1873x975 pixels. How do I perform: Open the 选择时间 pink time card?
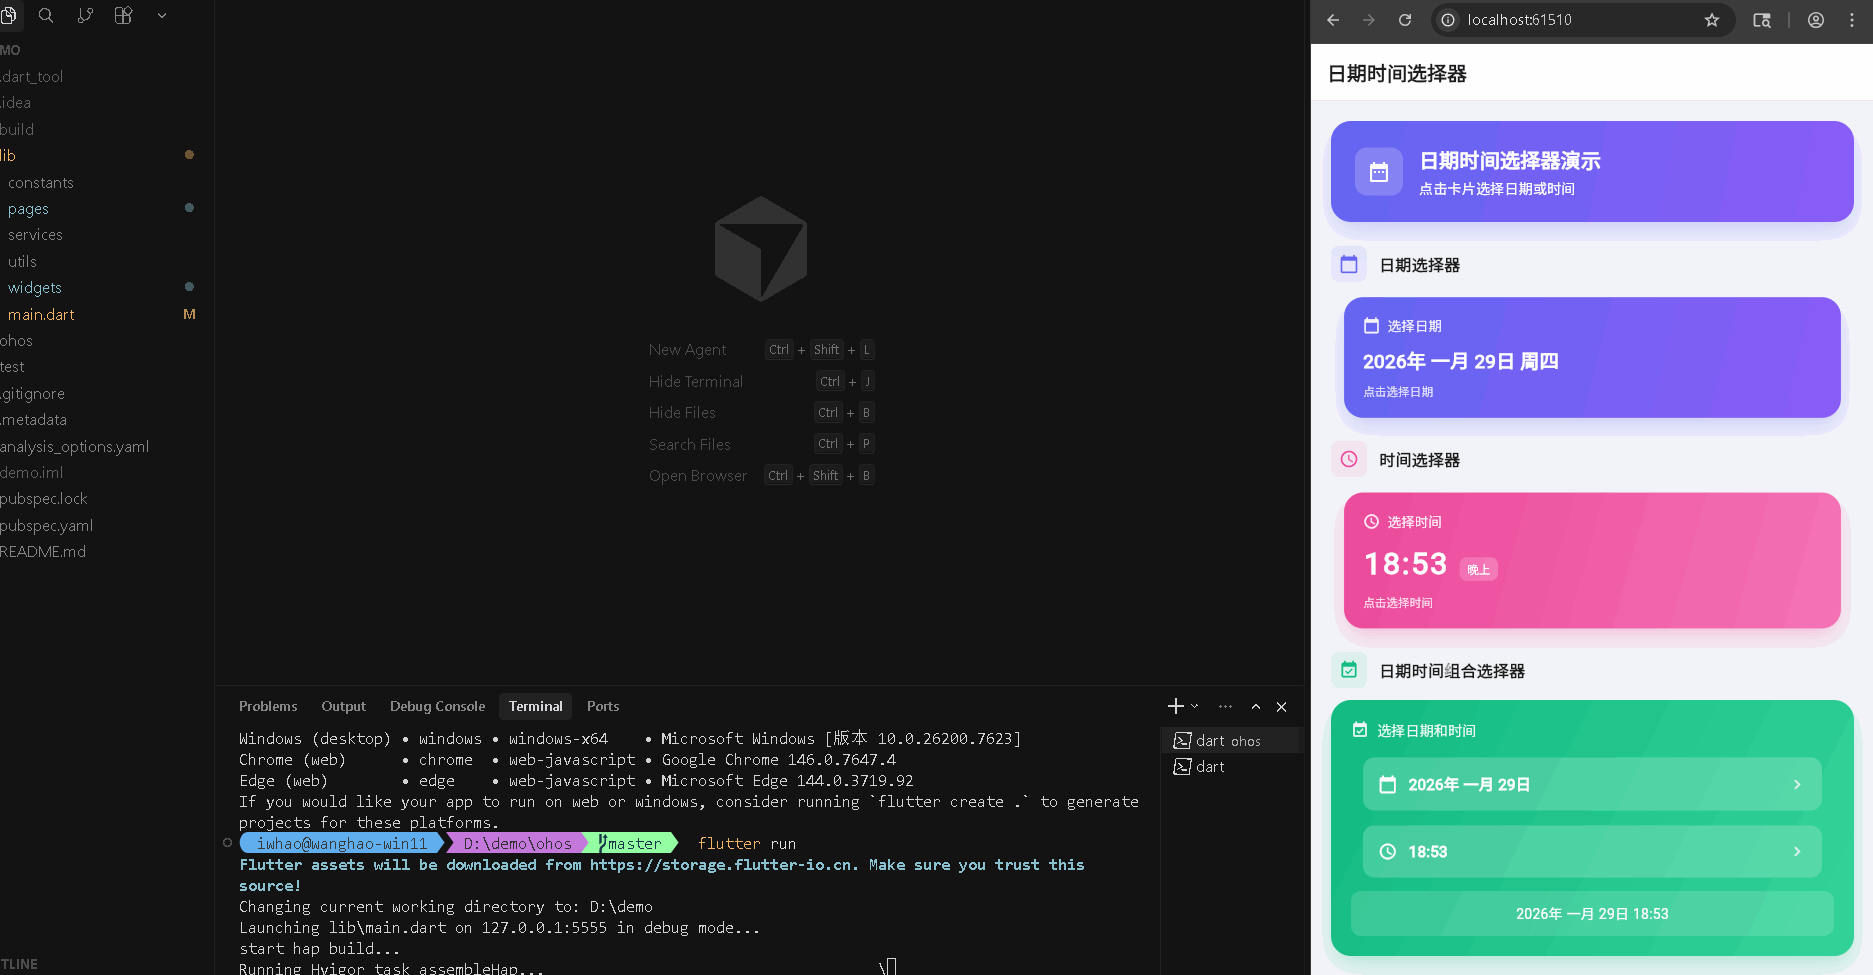click(x=1592, y=561)
